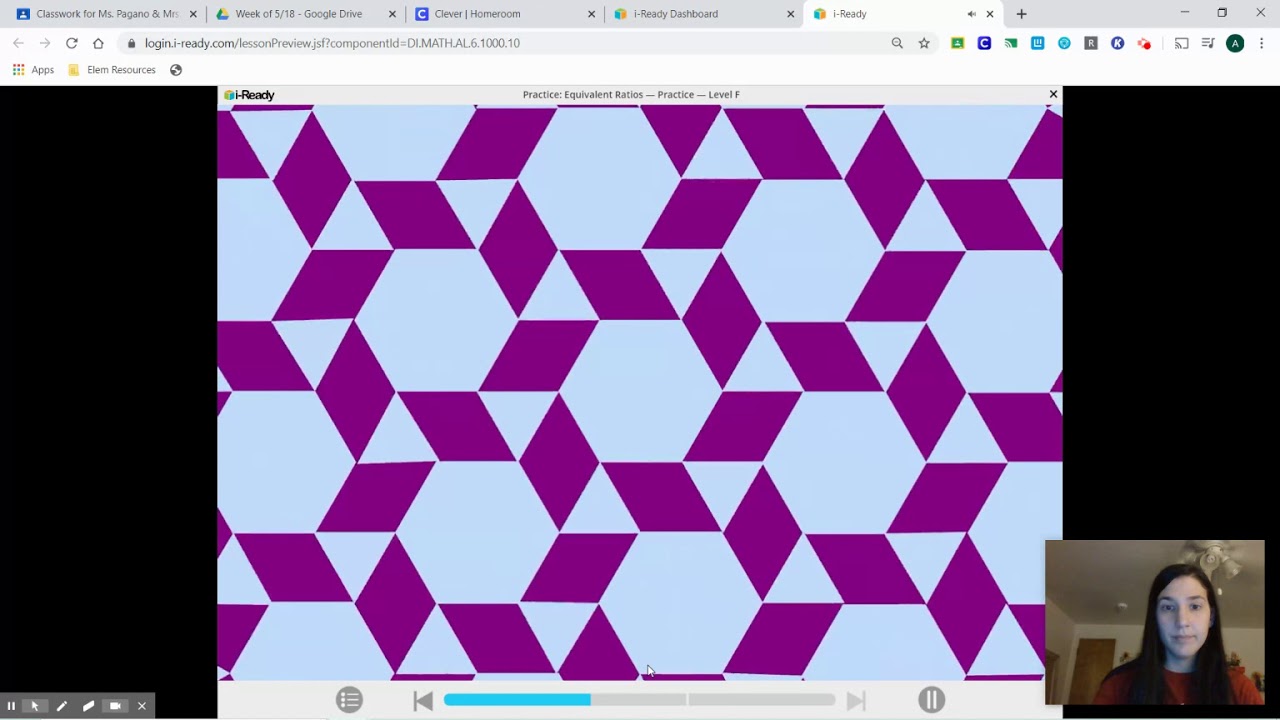Click the webcam video overlay thumbnail
The image size is (1280, 720).
click(1155, 623)
